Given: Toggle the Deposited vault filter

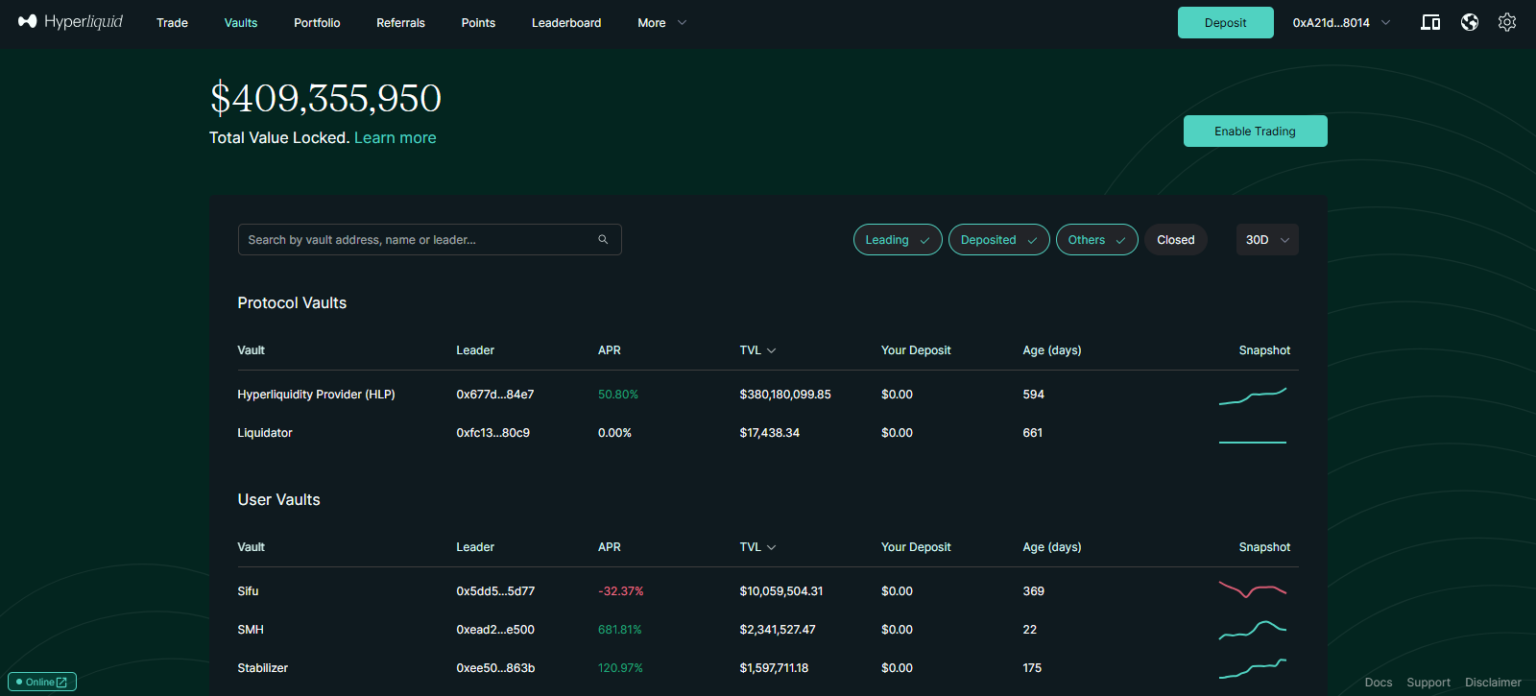Looking at the screenshot, I should pos(998,240).
